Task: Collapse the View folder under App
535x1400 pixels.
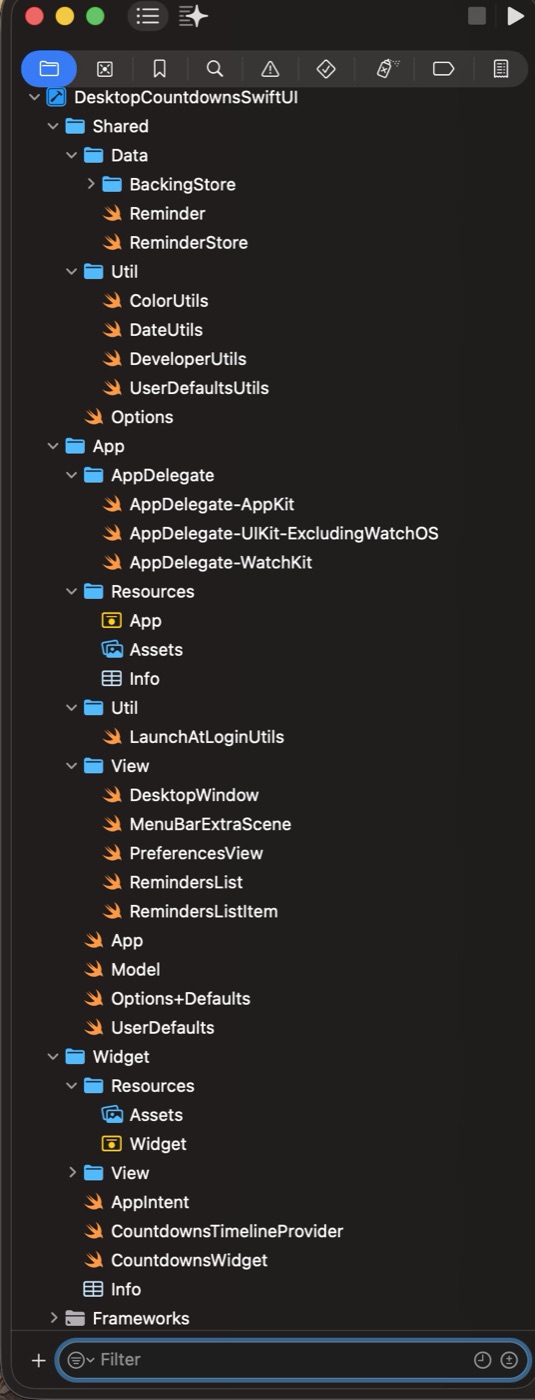Action: [71, 766]
